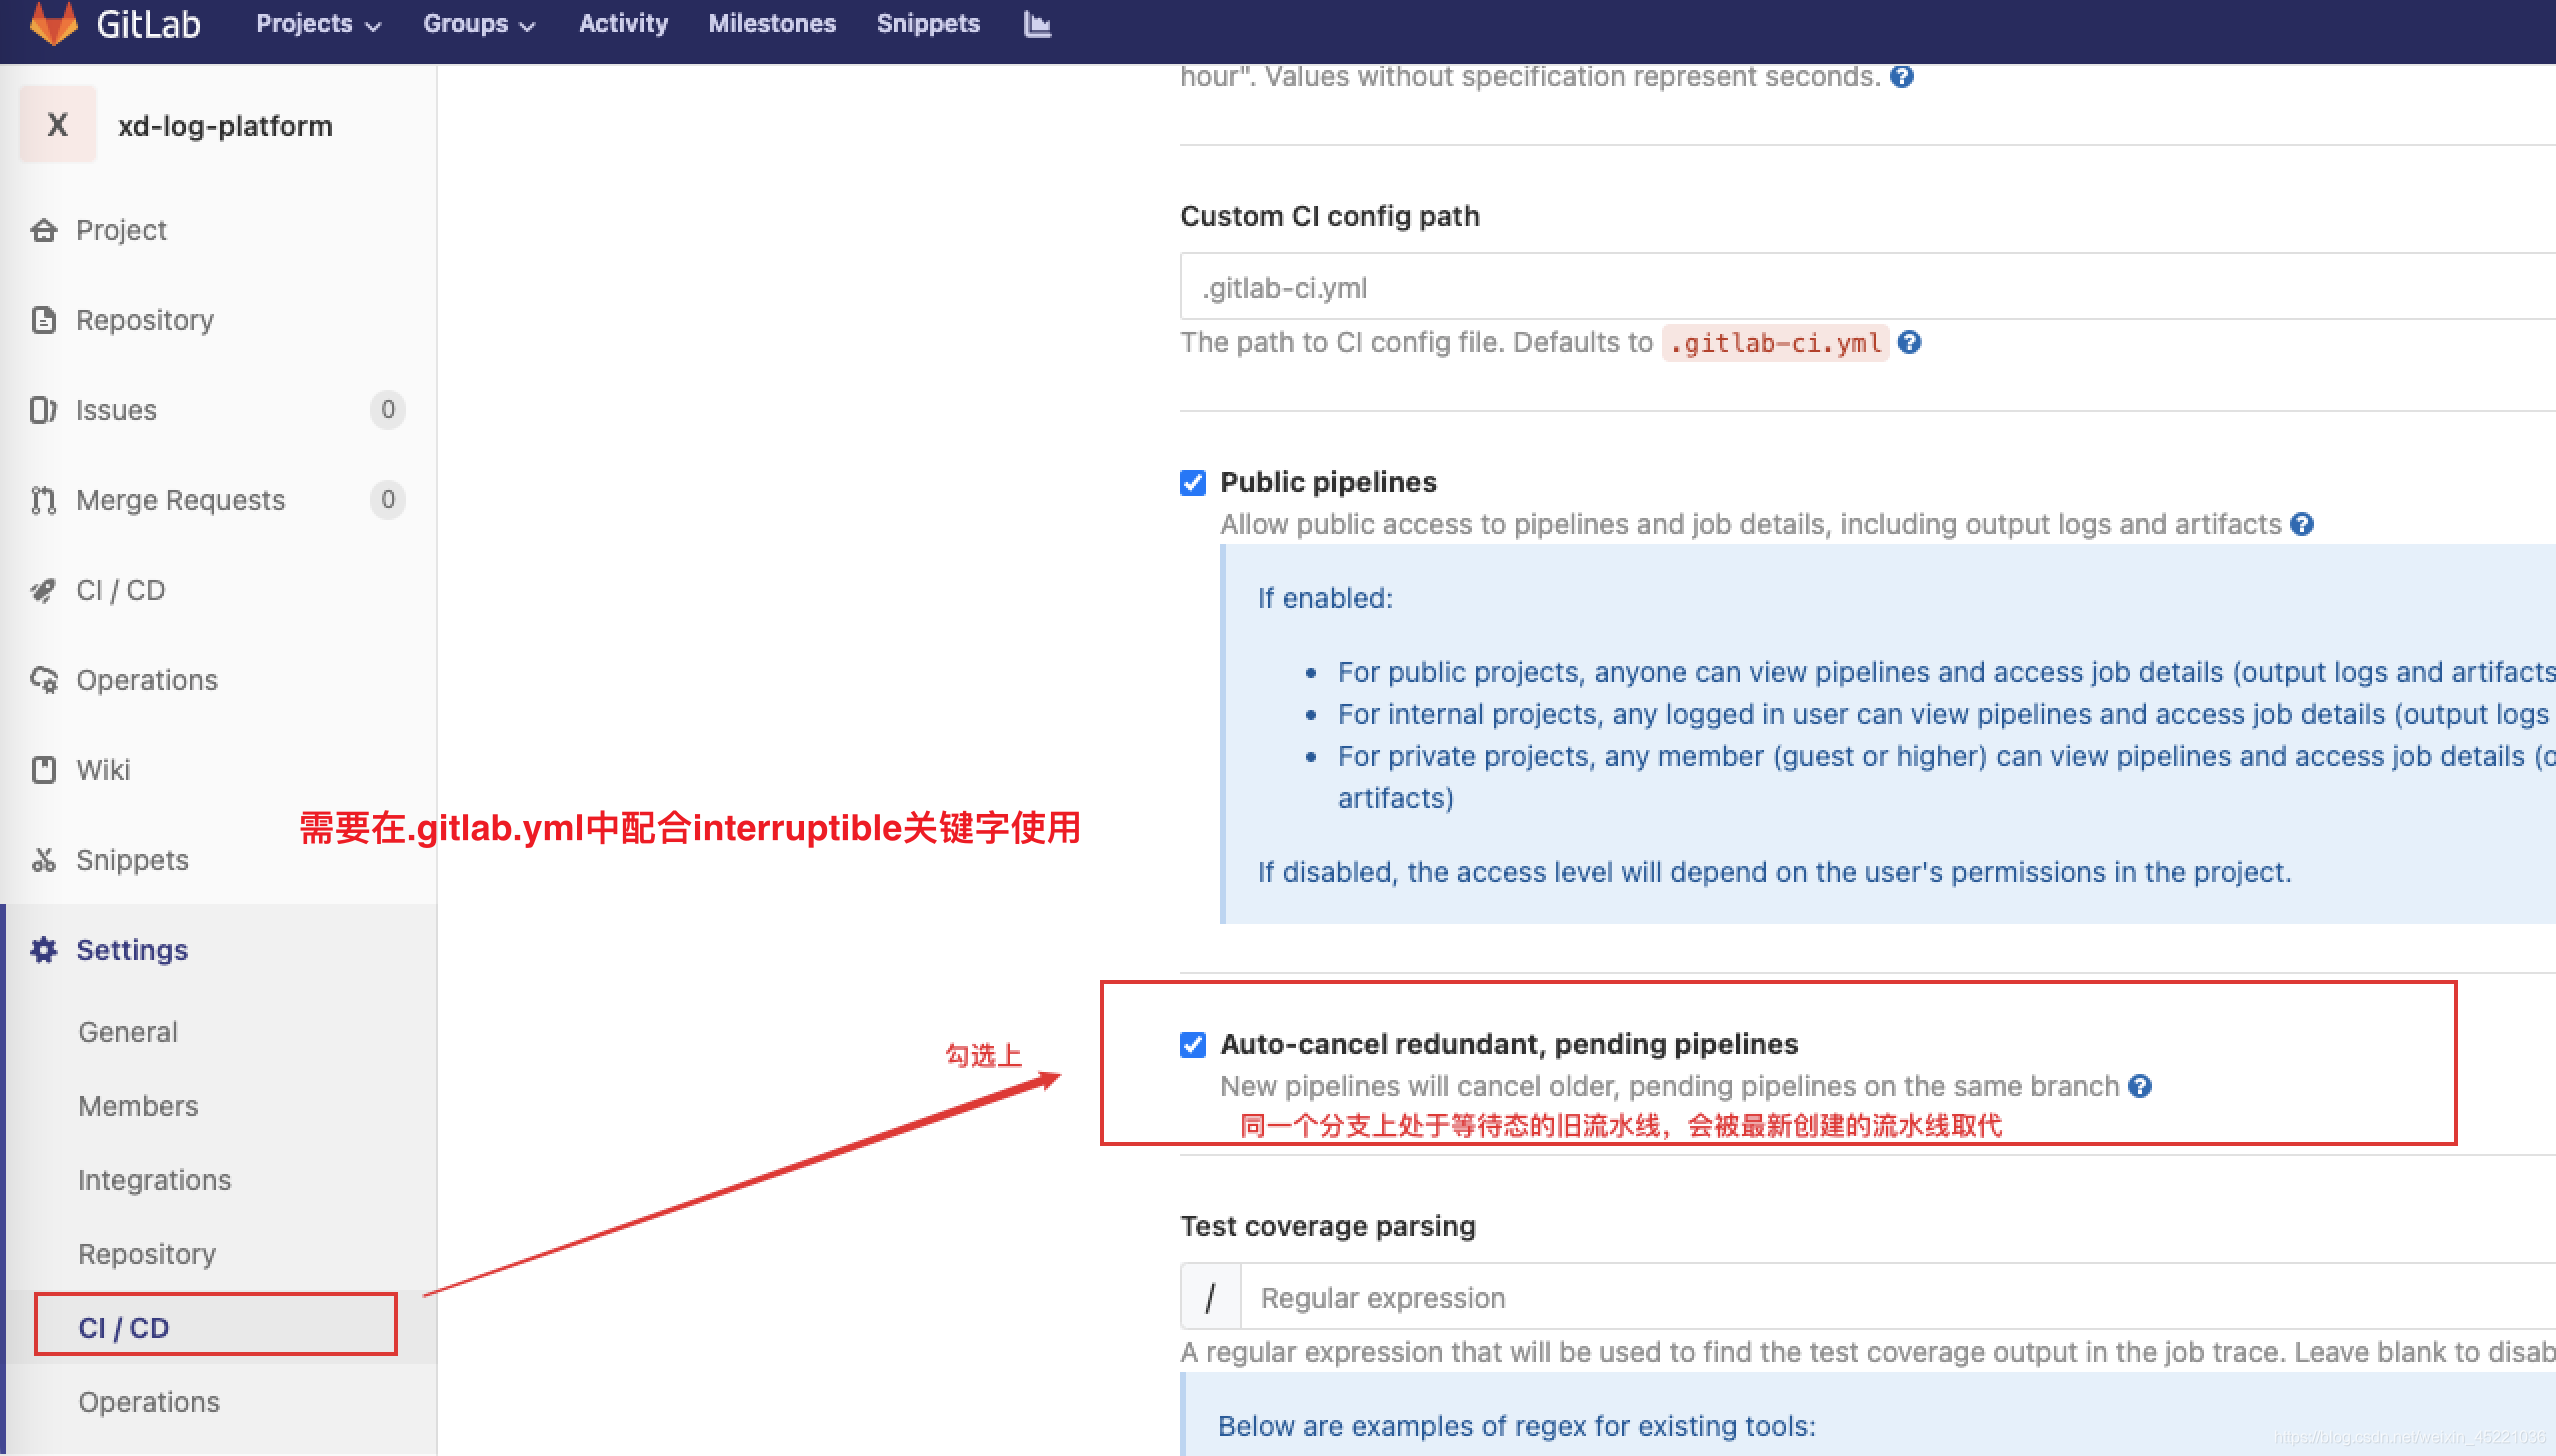
Task: Open the Milestones menu item
Action: [x=771, y=24]
